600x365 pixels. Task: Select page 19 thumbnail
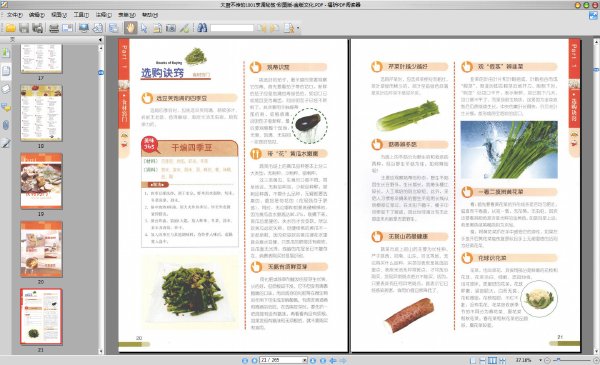pyautogui.click(x=41, y=181)
